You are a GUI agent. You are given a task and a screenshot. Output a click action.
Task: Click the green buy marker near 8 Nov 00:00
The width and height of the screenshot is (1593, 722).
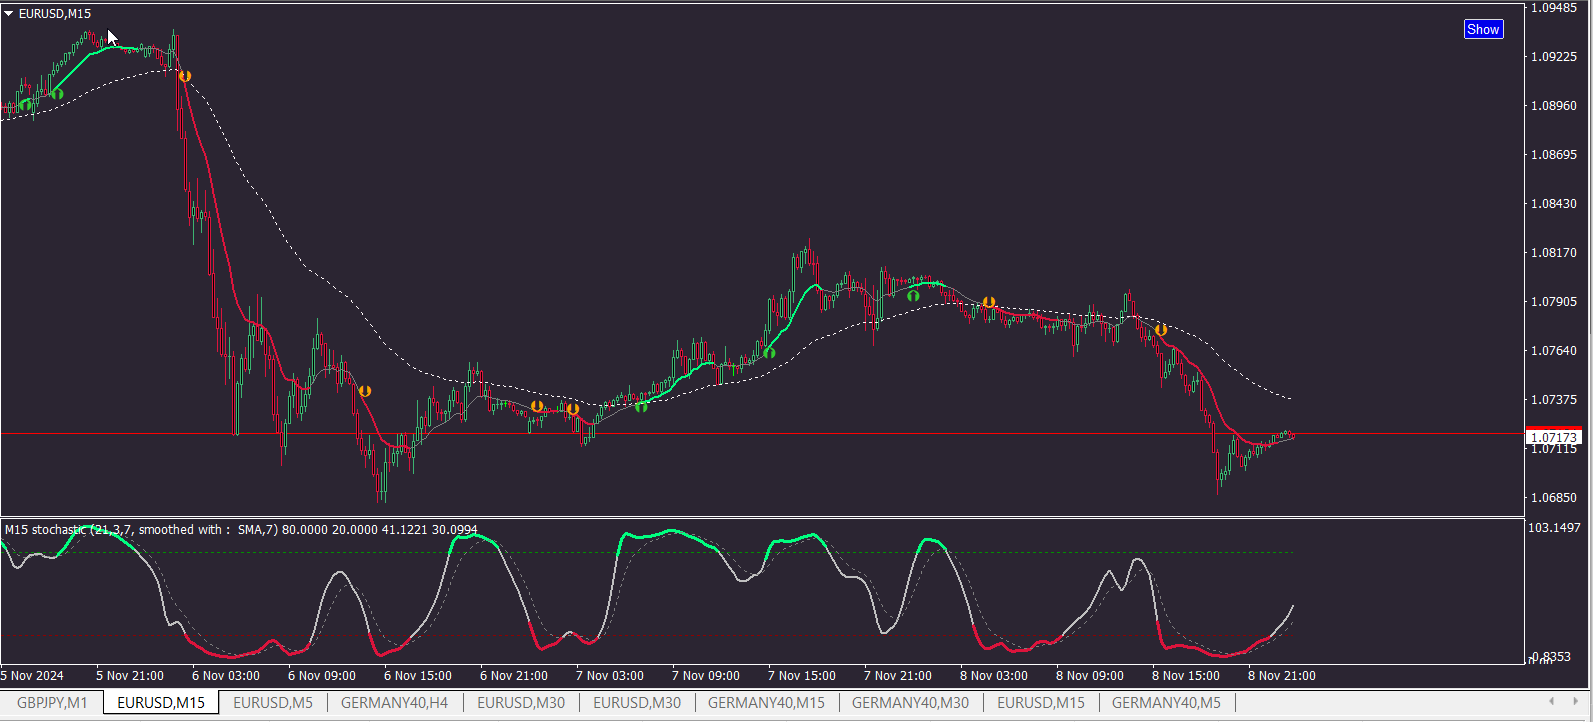pos(913,296)
